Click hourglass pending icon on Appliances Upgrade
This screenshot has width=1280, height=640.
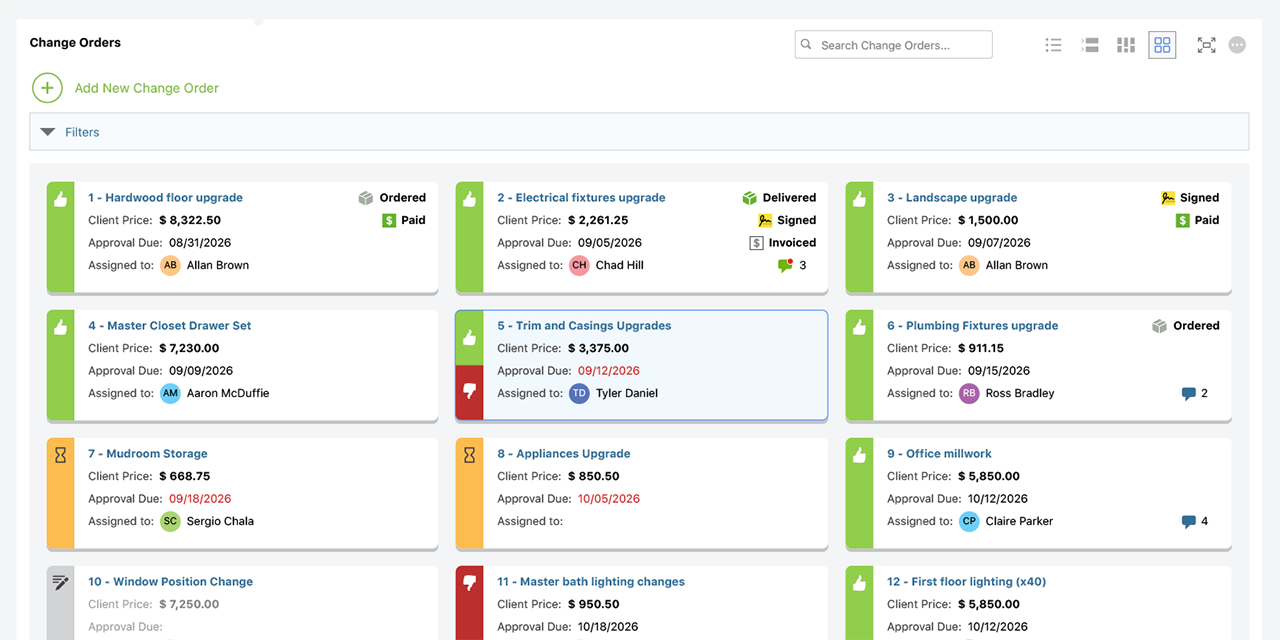pyautogui.click(x=470, y=455)
